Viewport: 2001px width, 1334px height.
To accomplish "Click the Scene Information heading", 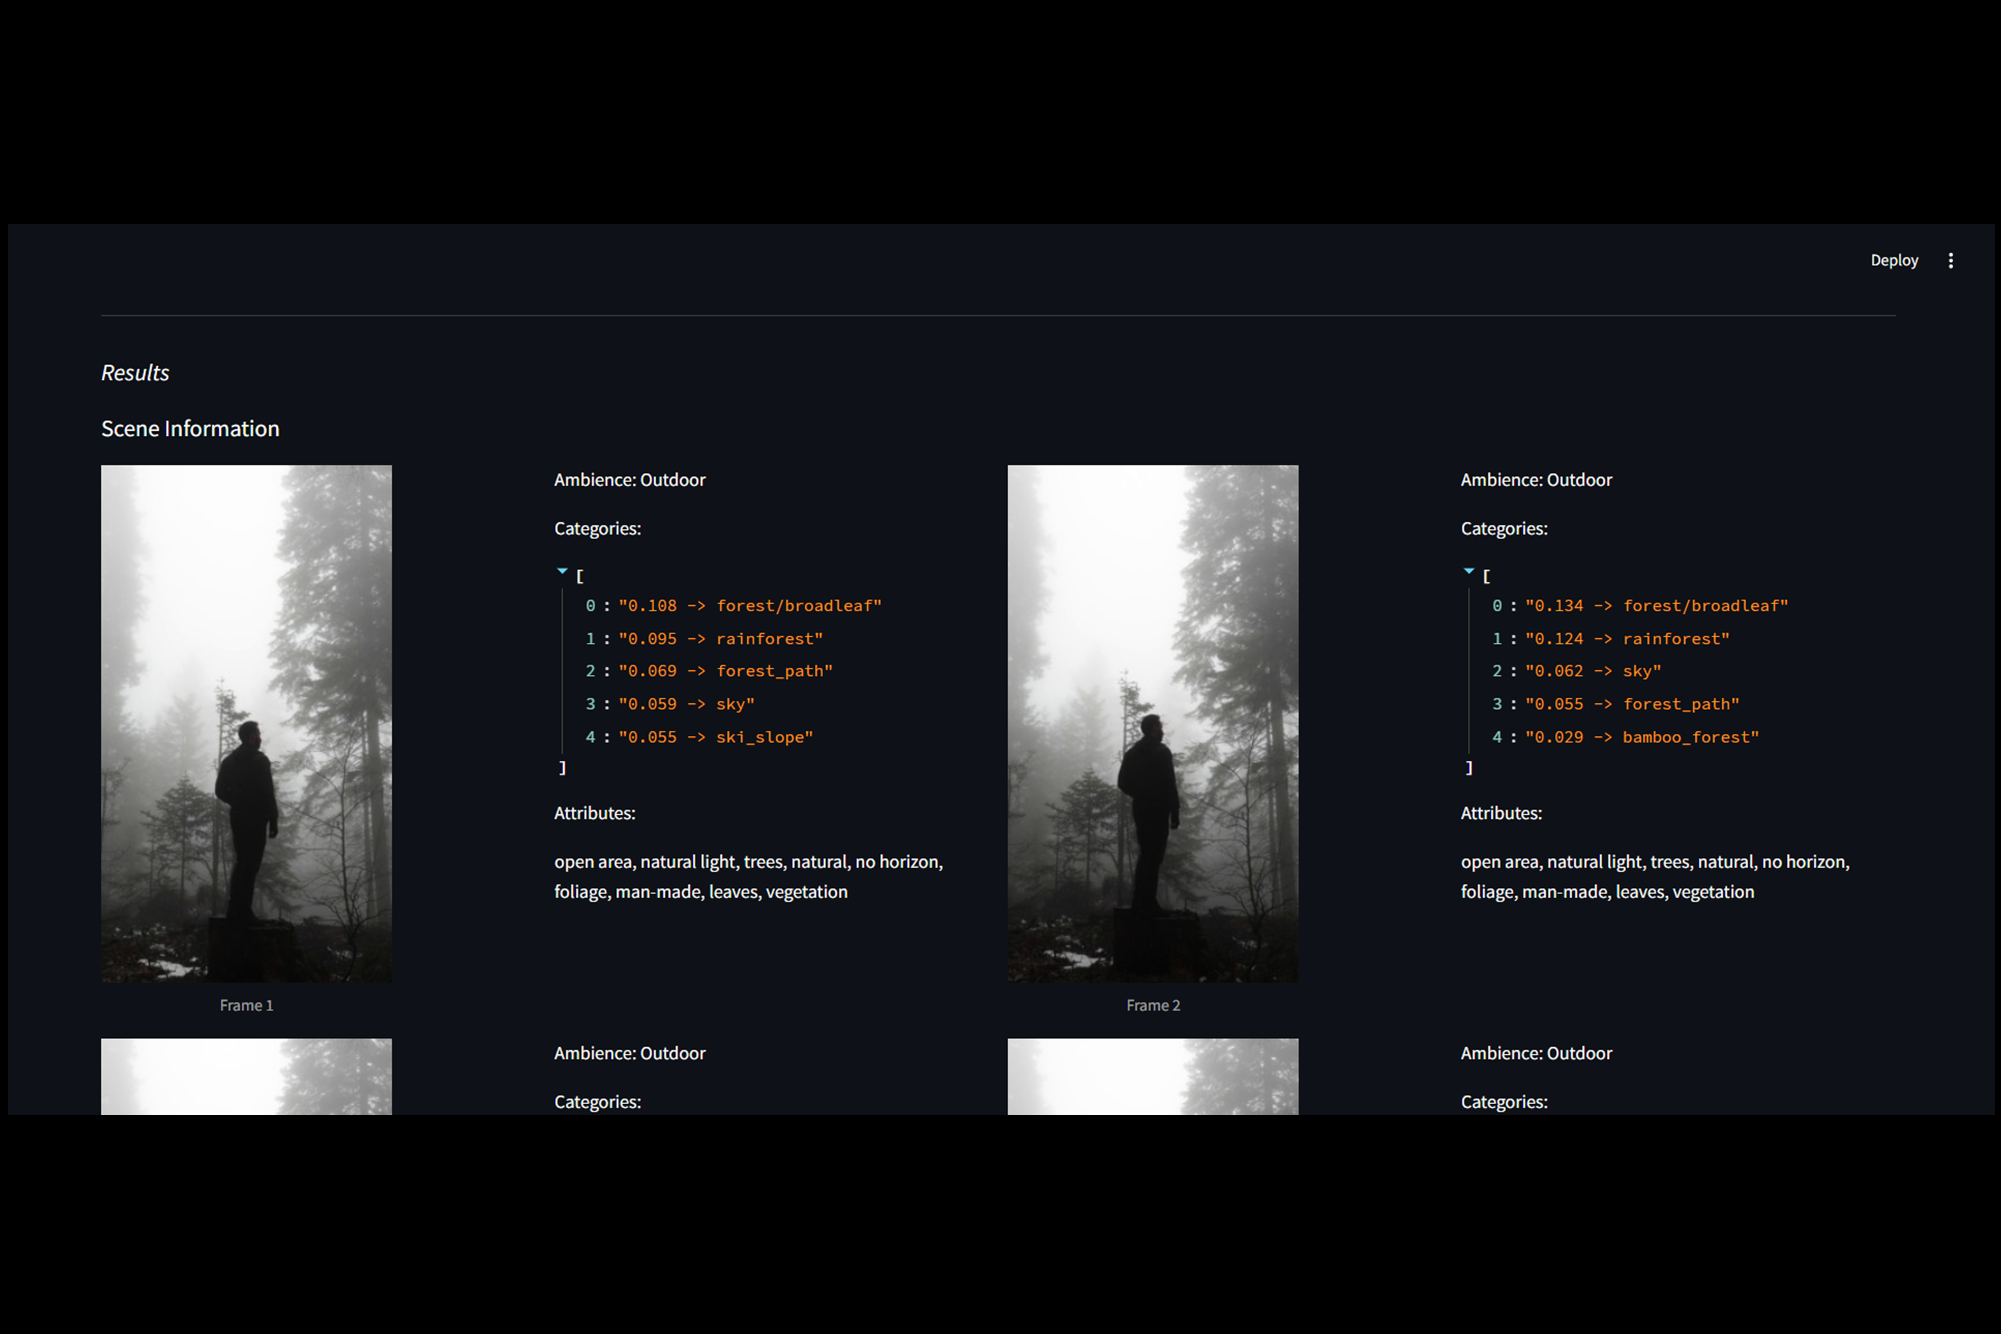I will pyautogui.click(x=190, y=428).
